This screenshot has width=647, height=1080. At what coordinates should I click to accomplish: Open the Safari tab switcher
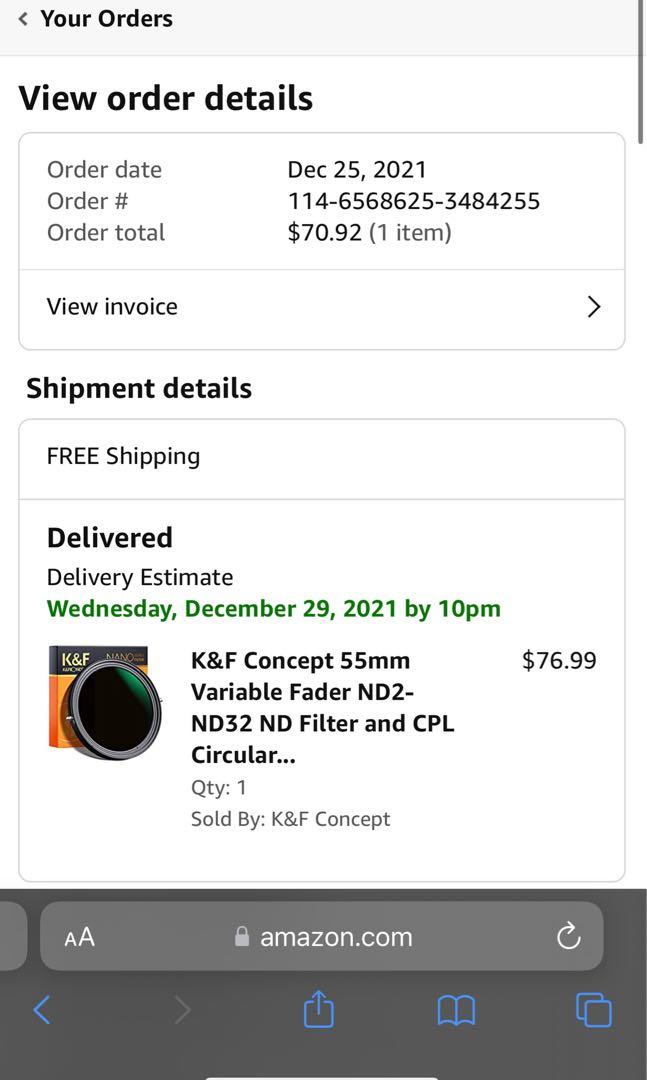coord(592,1010)
